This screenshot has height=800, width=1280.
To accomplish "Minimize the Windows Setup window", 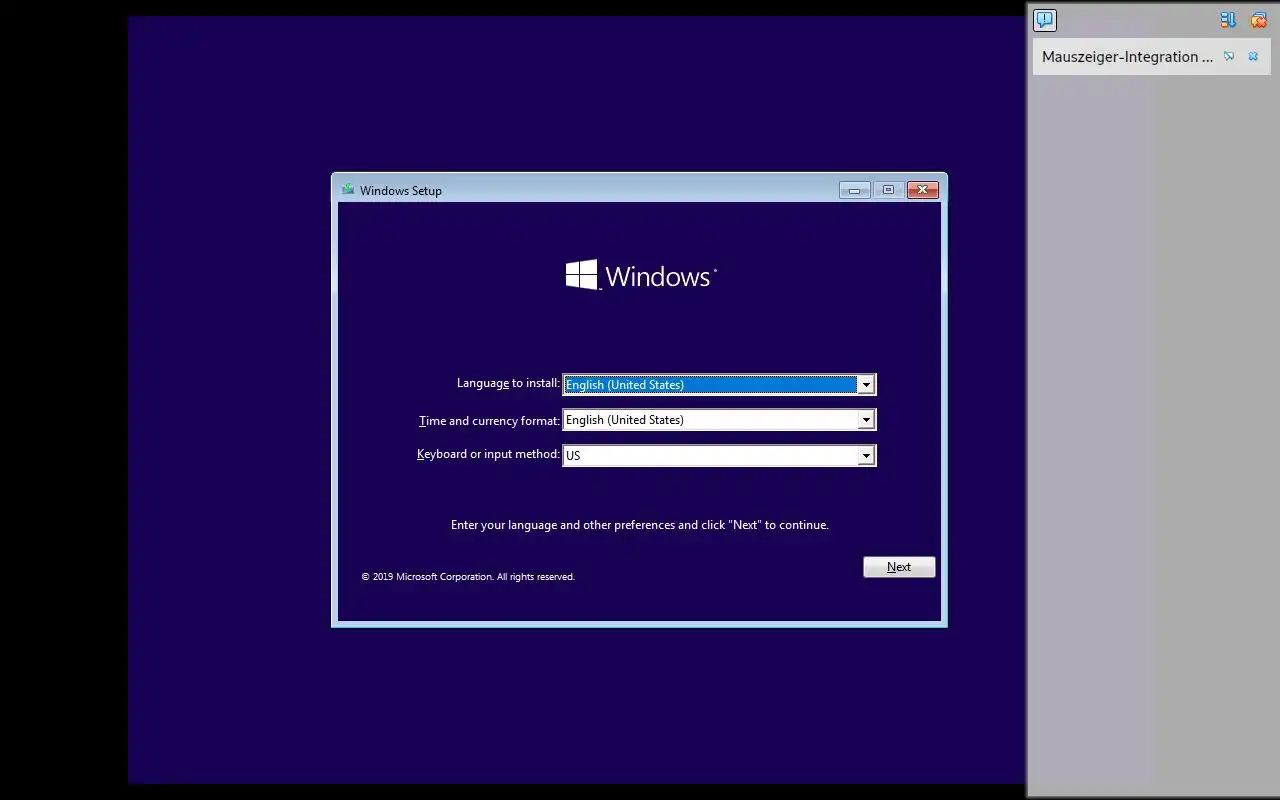I will tap(854, 190).
